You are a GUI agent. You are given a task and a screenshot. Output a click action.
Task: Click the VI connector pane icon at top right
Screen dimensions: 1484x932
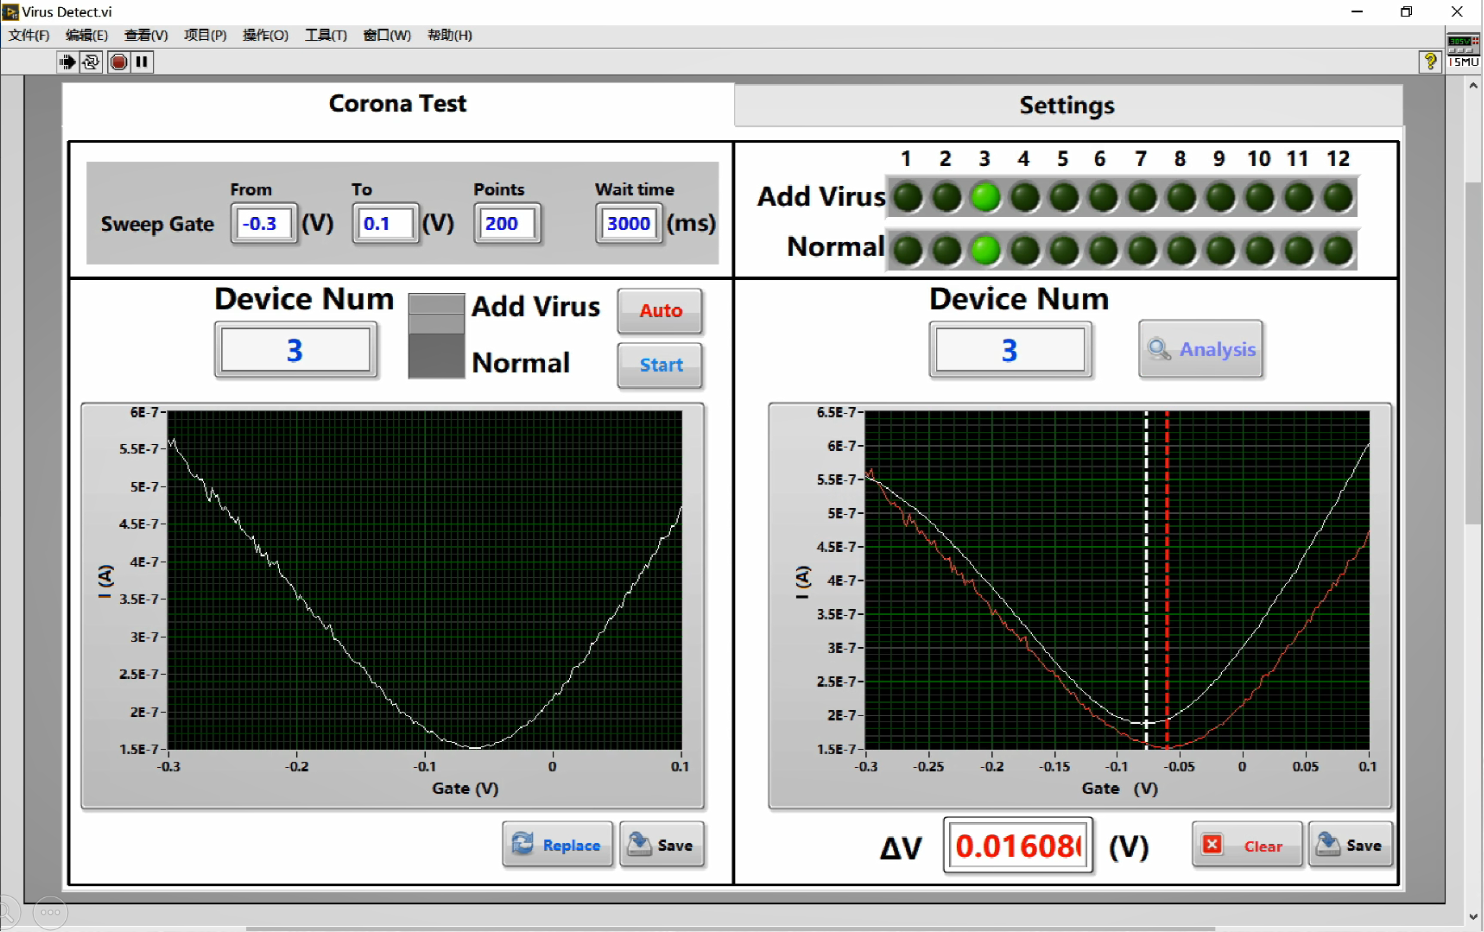(1463, 50)
